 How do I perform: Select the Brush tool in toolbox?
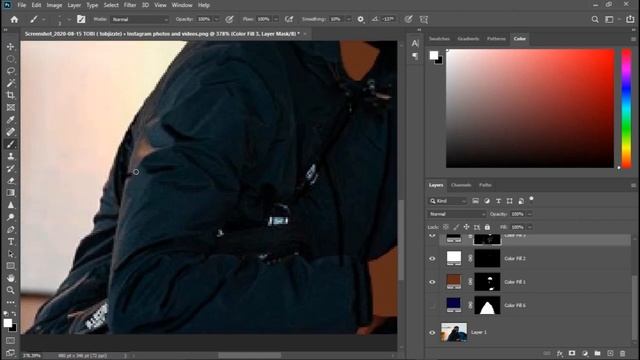pos(11,144)
